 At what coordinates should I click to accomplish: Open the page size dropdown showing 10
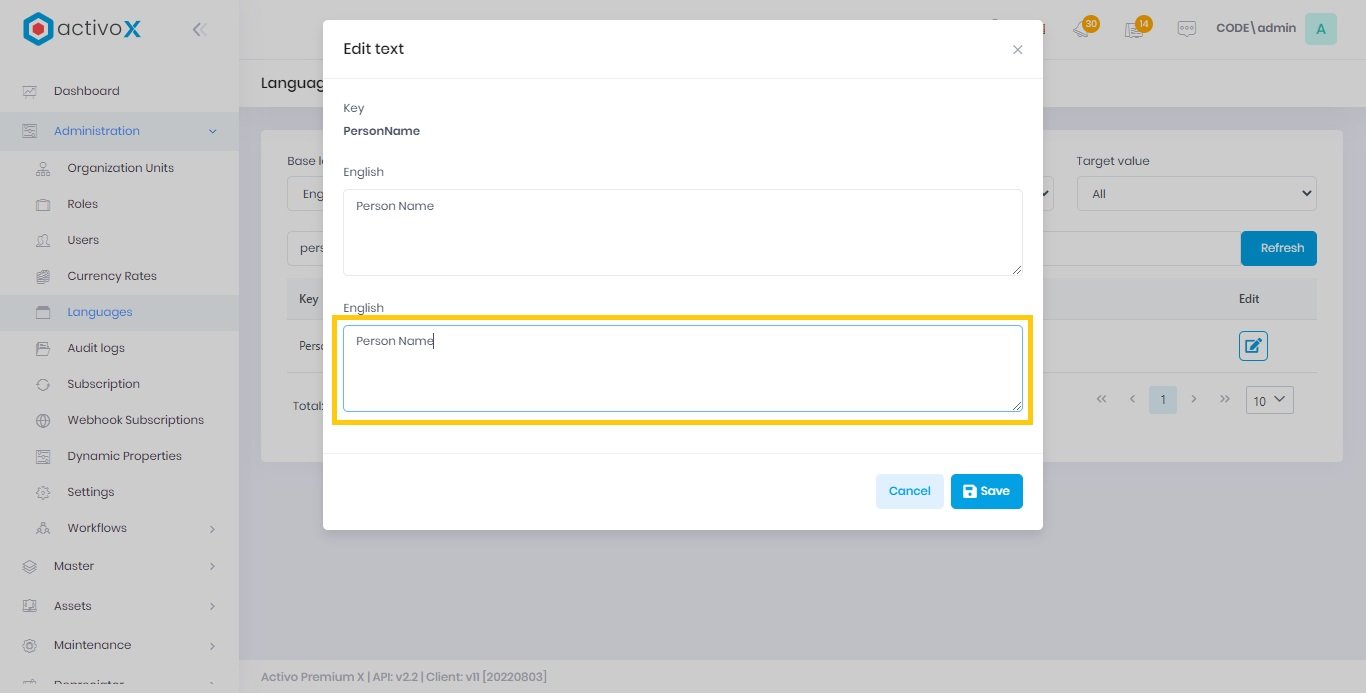click(1269, 400)
